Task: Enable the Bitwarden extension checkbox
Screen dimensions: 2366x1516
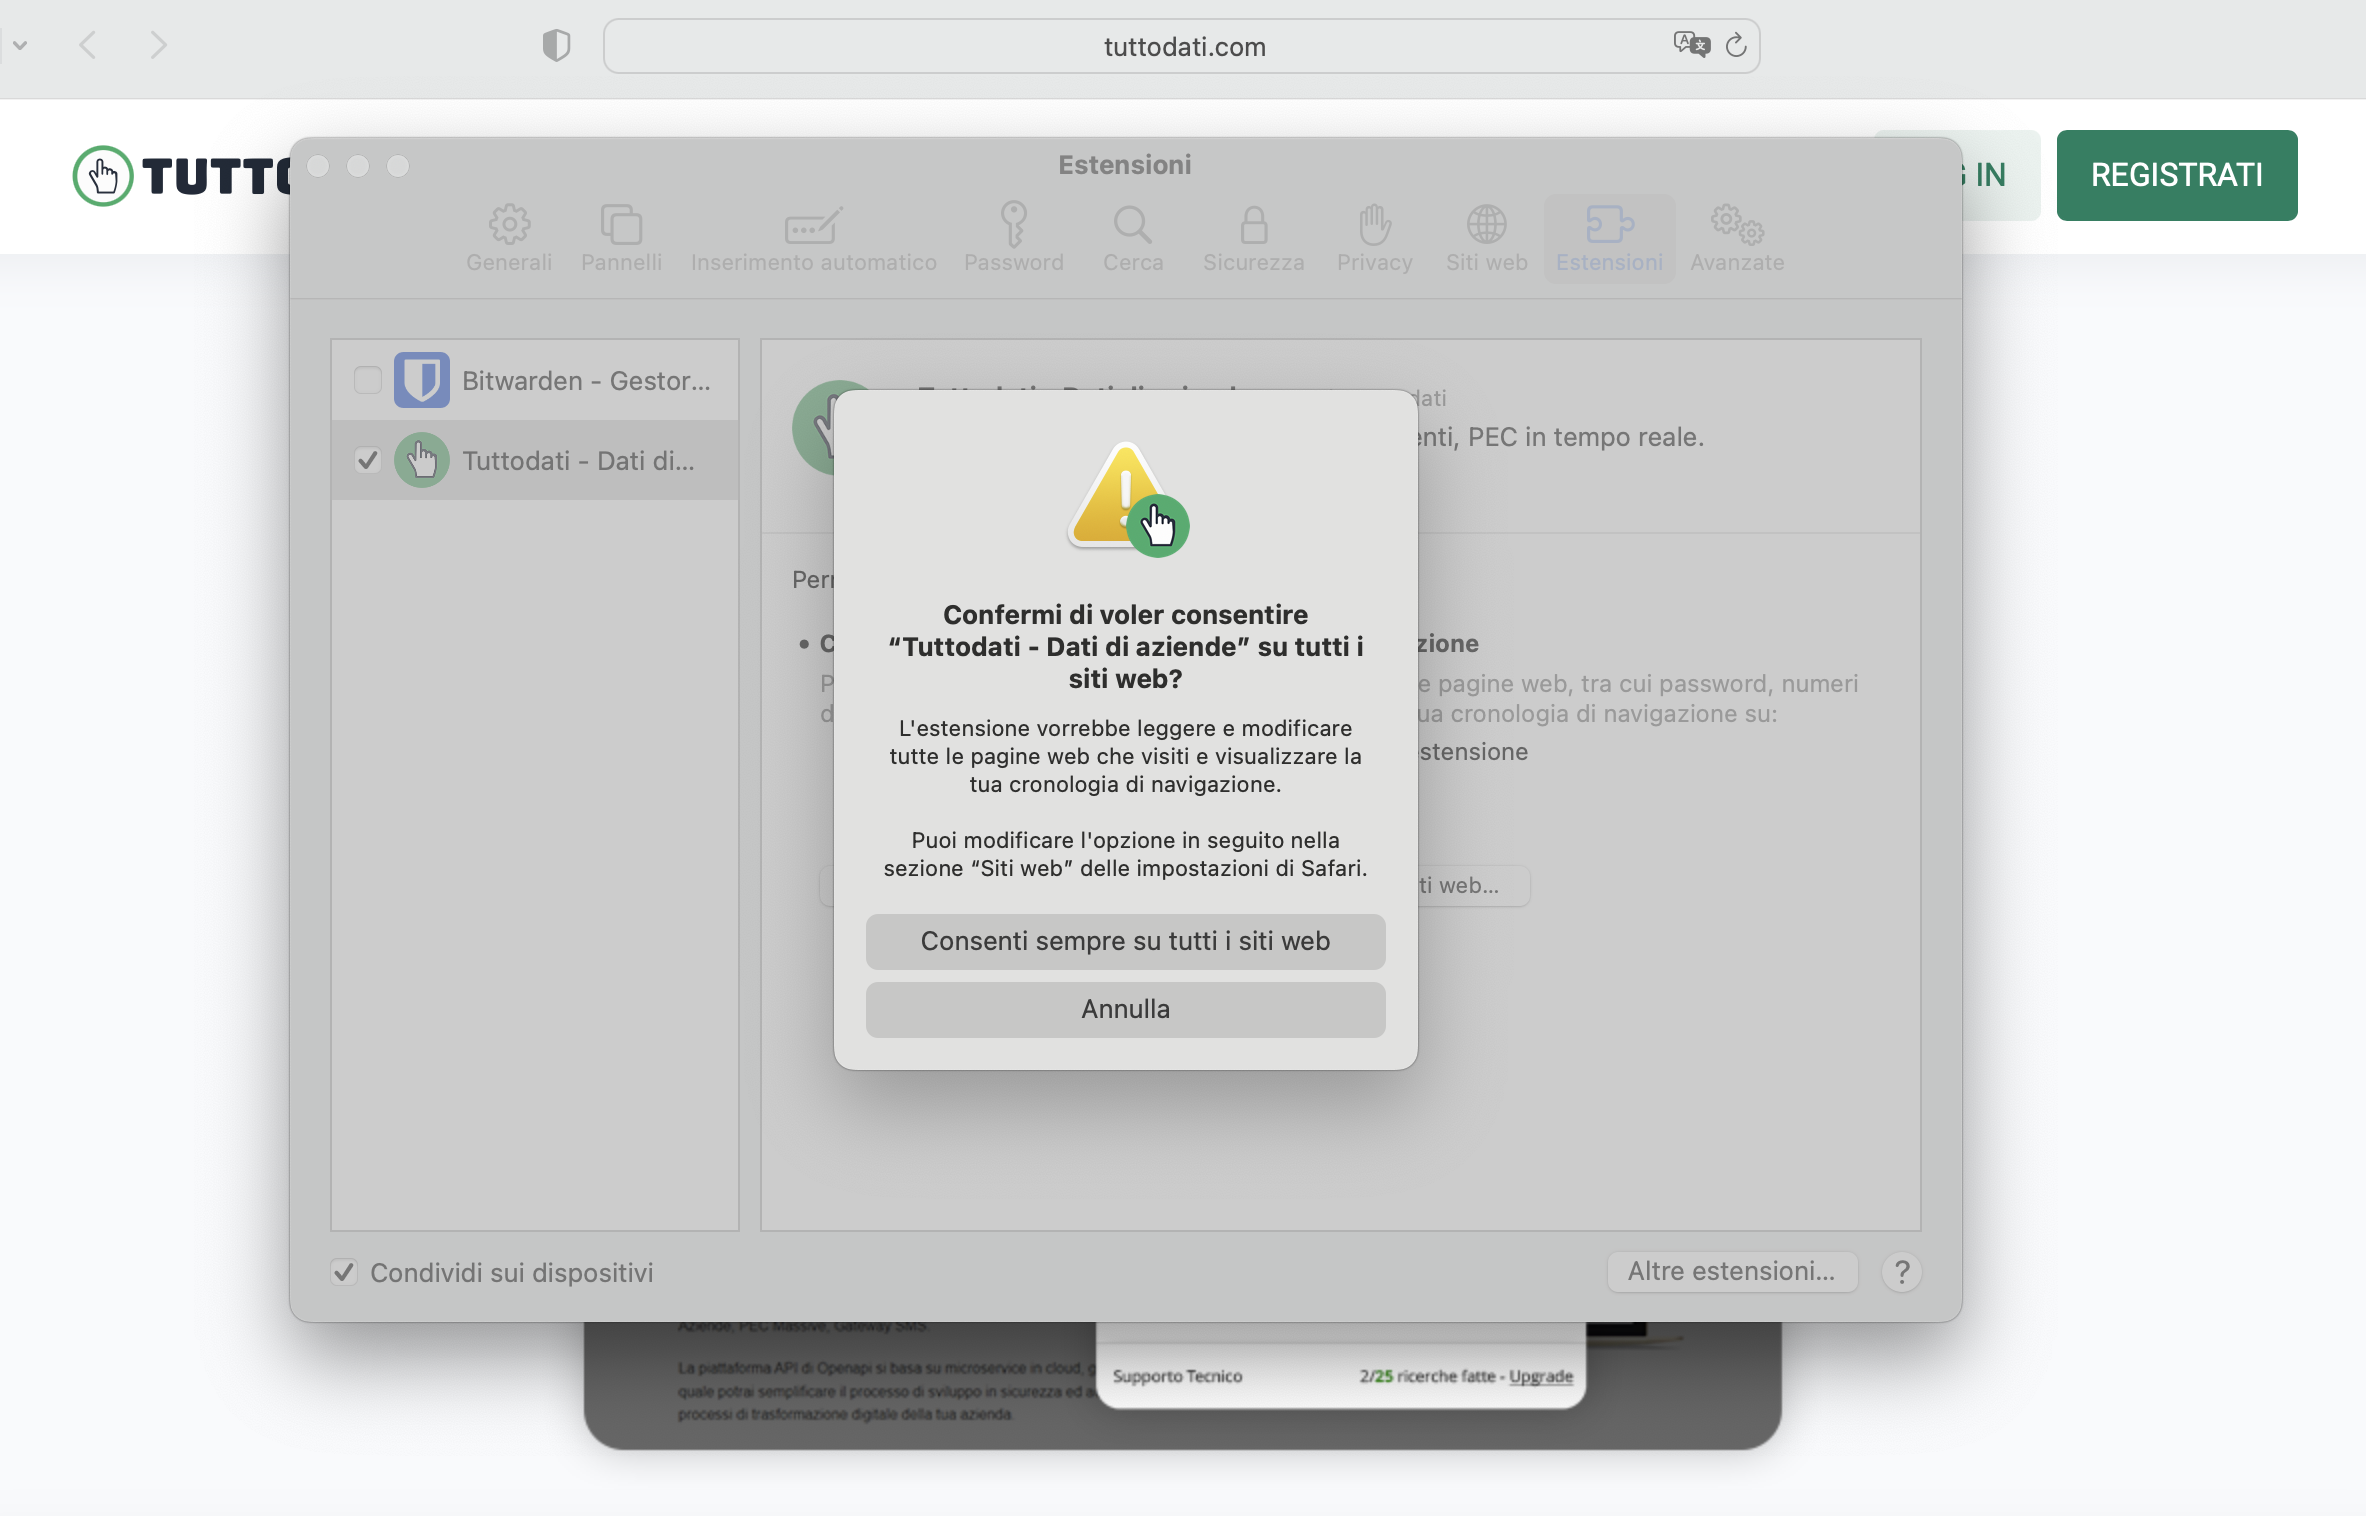Action: 368,380
